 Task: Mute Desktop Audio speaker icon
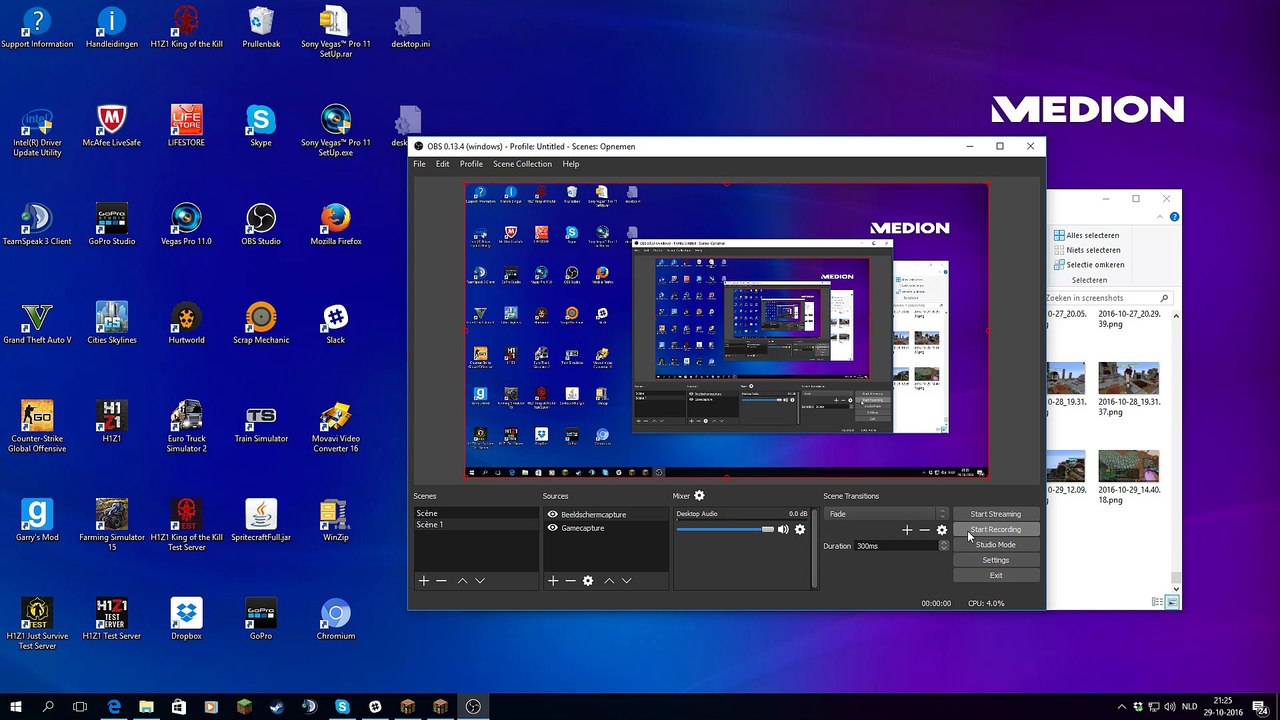pos(783,529)
